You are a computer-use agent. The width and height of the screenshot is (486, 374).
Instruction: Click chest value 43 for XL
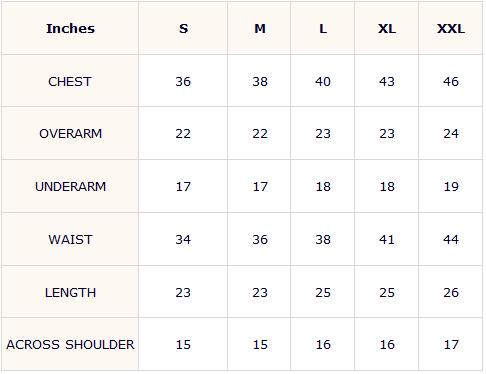click(387, 82)
